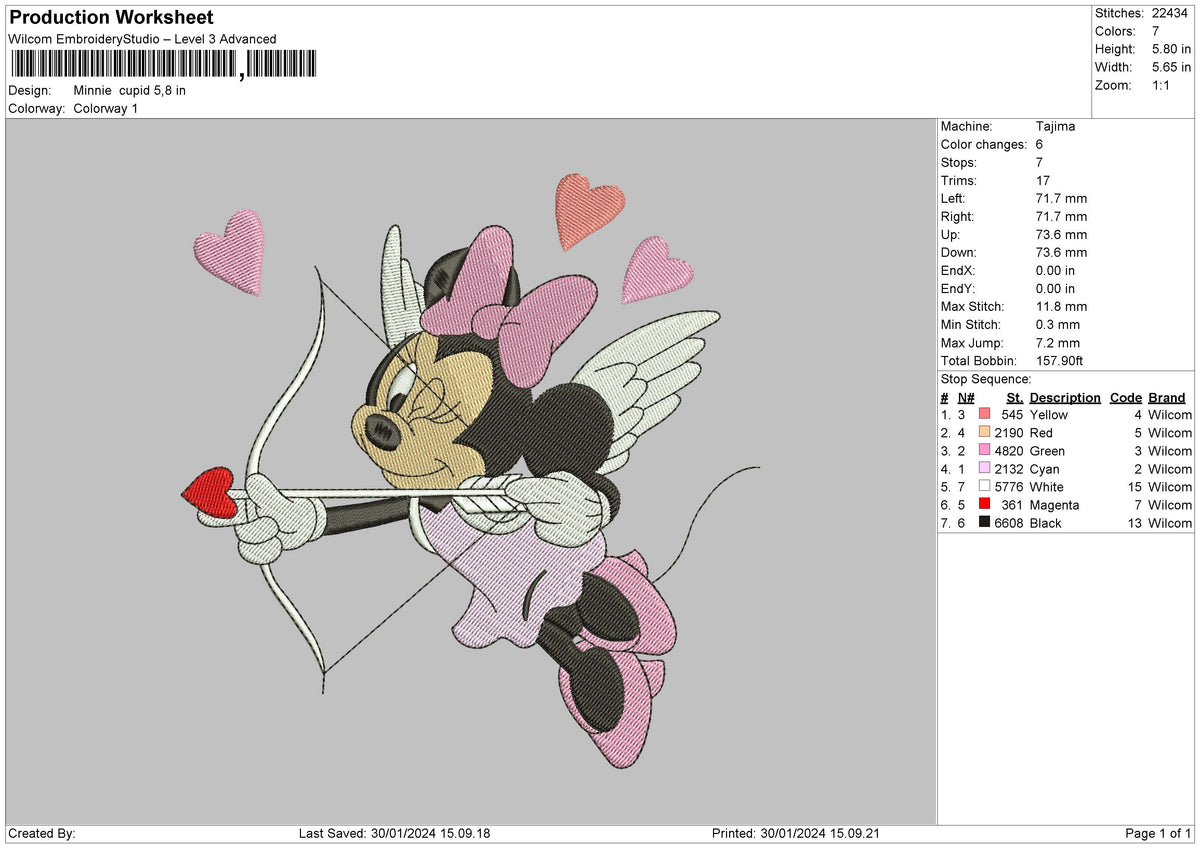Select the "Color changes:" label
This screenshot has width=1200, height=848.
pyautogui.click(x=984, y=145)
